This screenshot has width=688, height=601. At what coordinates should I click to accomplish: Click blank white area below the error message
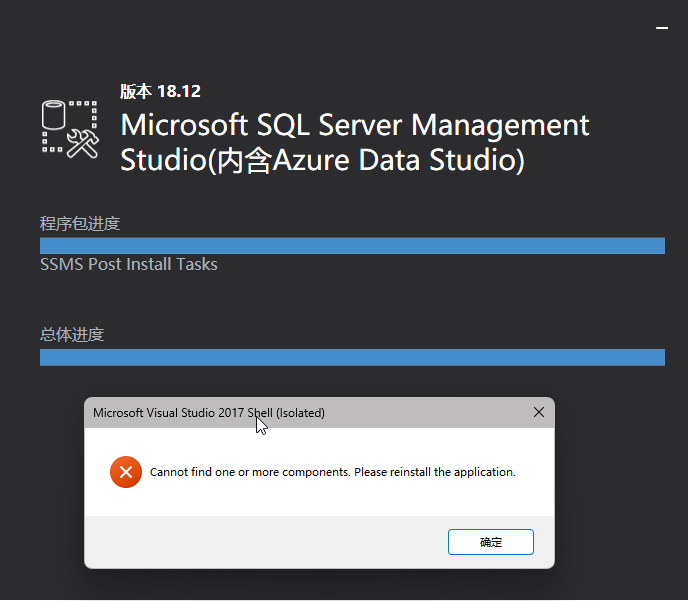[x=320, y=500]
